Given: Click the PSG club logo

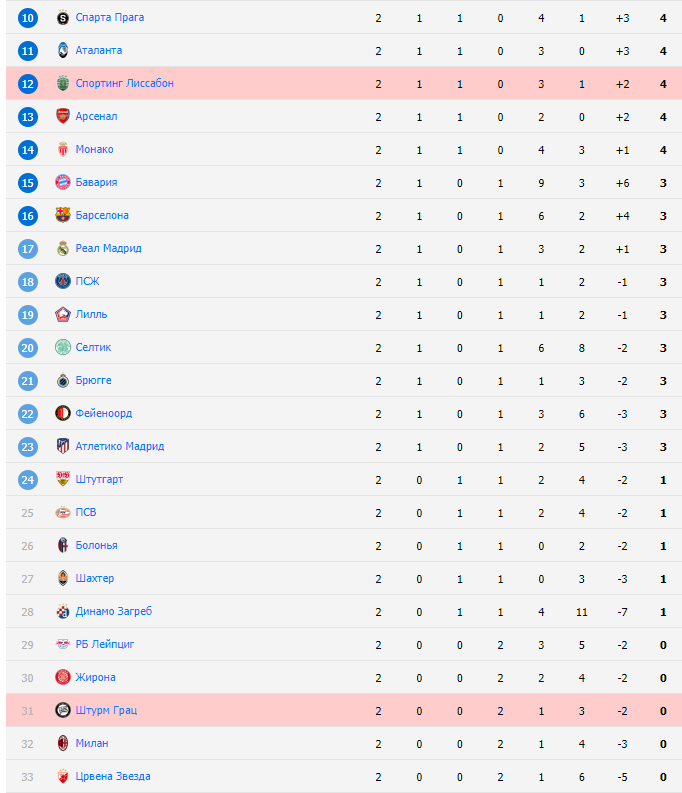Looking at the screenshot, I should click(x=63, y=282).
